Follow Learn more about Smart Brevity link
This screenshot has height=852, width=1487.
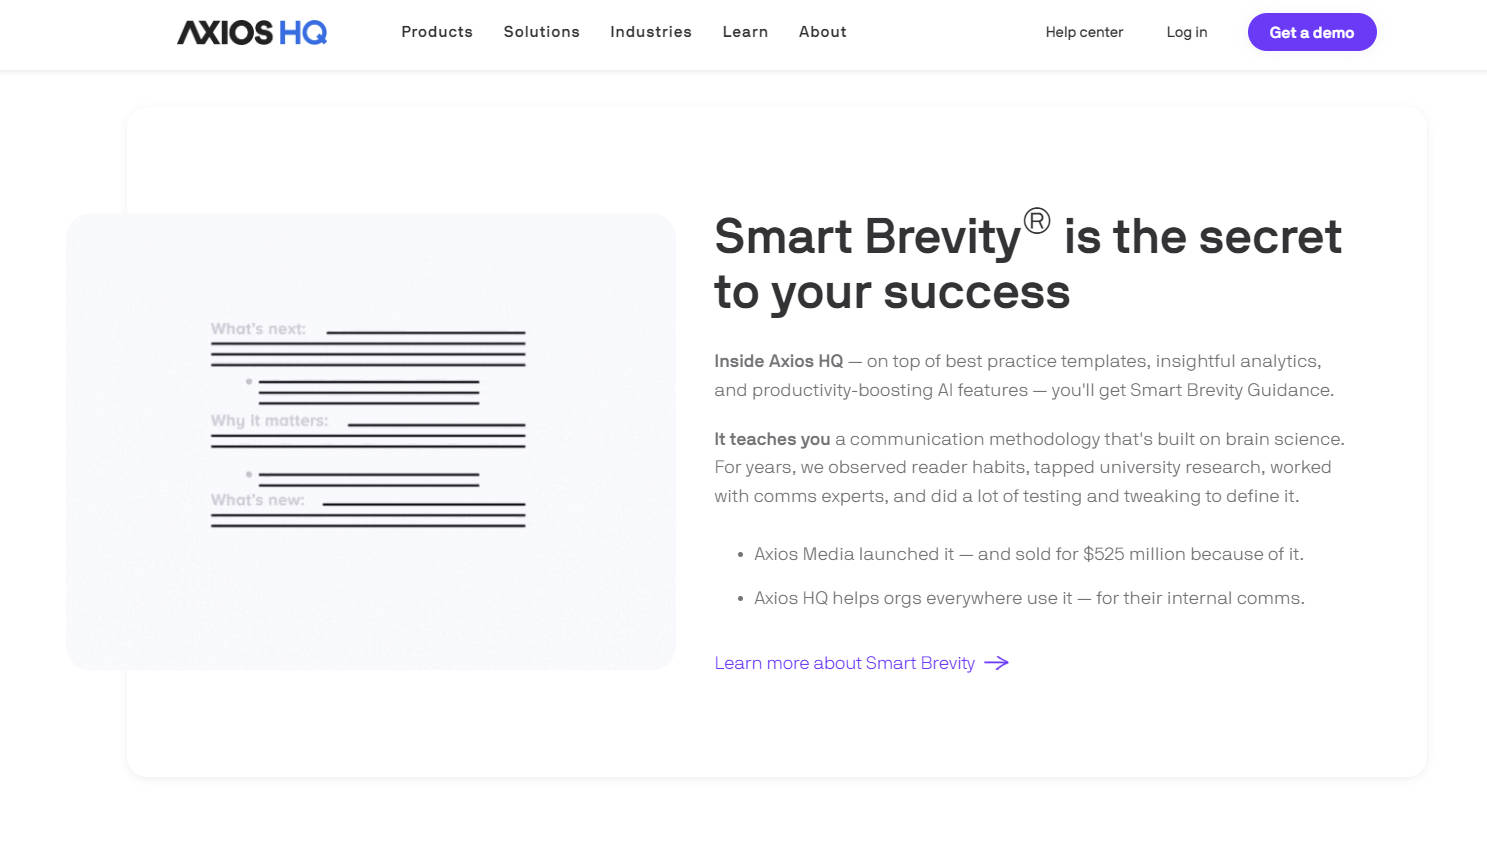pyautogui.click(x=844, y=663)
